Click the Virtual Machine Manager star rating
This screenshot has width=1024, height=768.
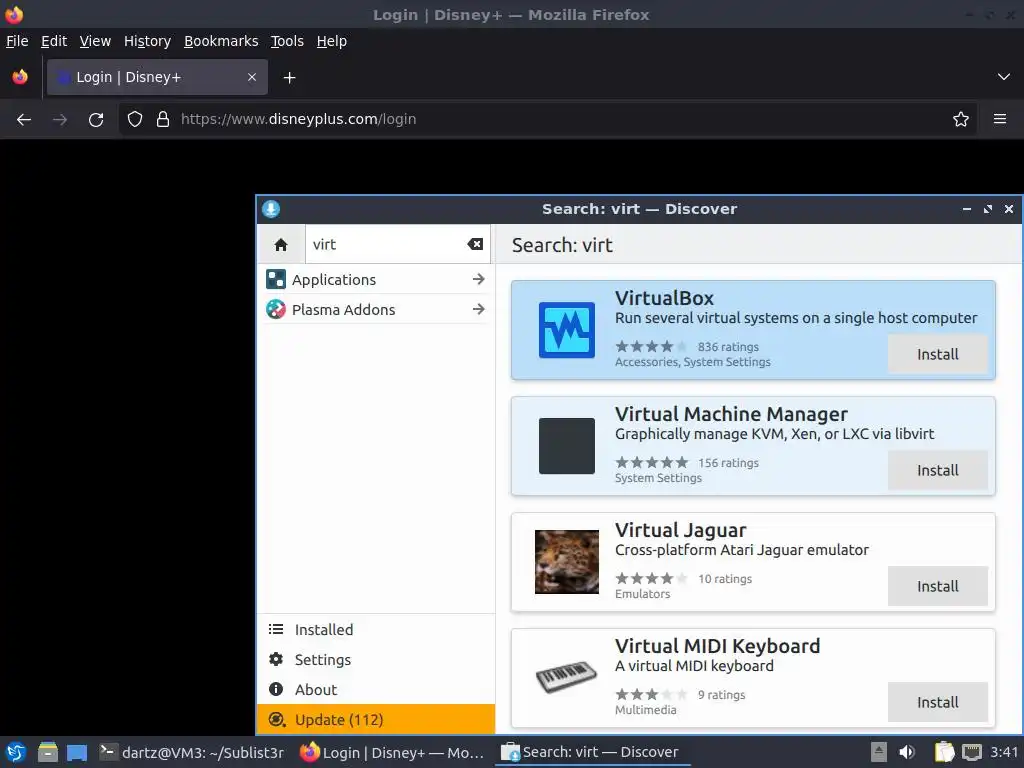click(x=651, y=462)
